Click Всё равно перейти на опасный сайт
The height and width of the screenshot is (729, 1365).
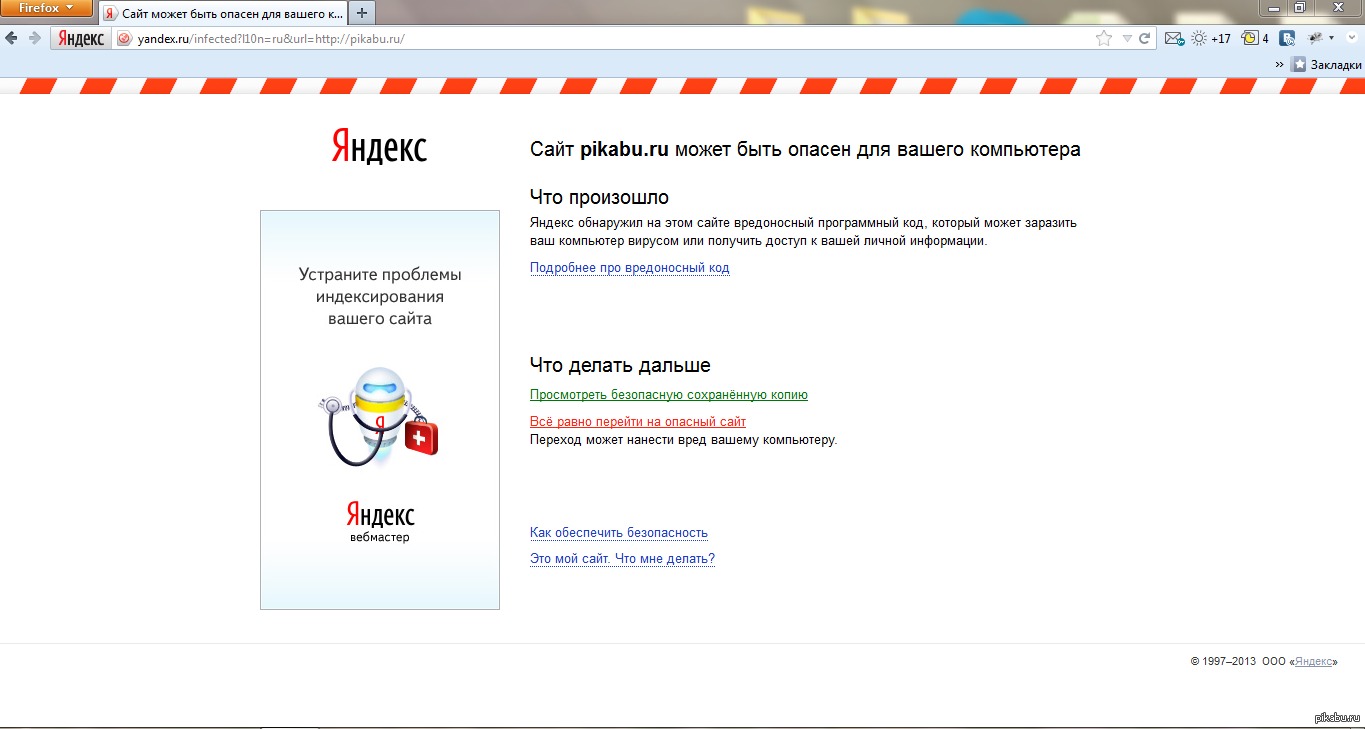[x=637, y=422]
